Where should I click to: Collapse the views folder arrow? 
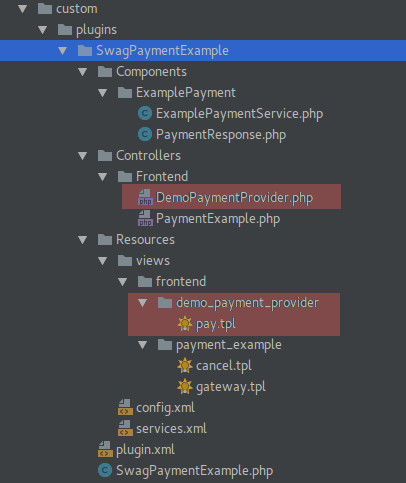pyautogui.click(x=103, y=261)
